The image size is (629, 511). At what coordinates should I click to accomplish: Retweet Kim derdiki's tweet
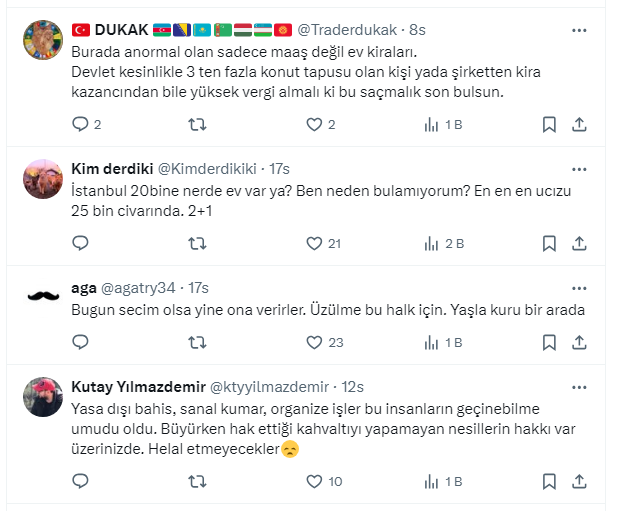[198, 243]
